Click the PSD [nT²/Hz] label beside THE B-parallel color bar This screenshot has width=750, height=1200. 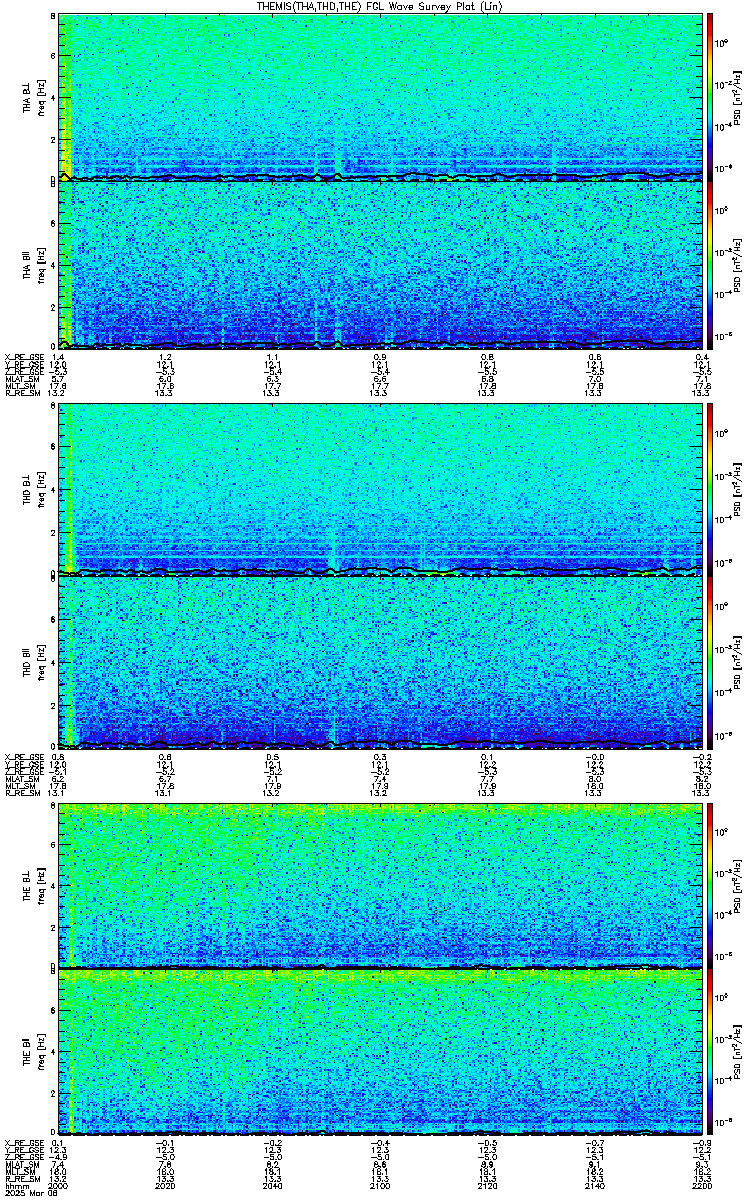[x=738, y=1052]
